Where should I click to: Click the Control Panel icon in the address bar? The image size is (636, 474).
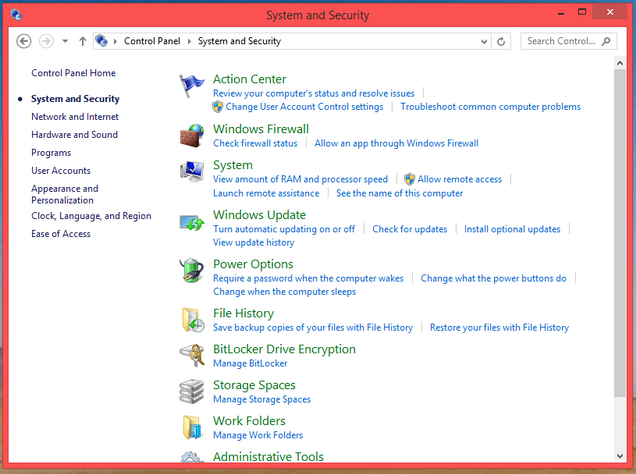101,41
